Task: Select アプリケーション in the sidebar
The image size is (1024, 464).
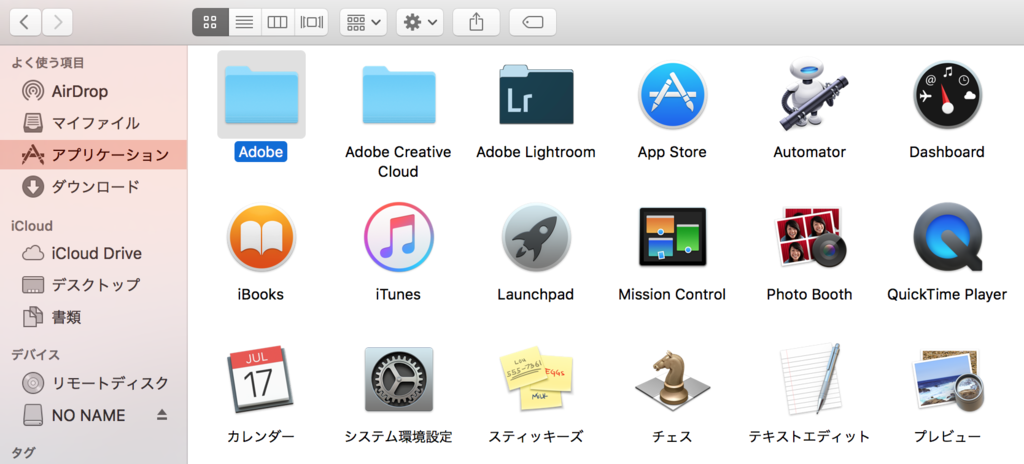Action: pos(93,155)
